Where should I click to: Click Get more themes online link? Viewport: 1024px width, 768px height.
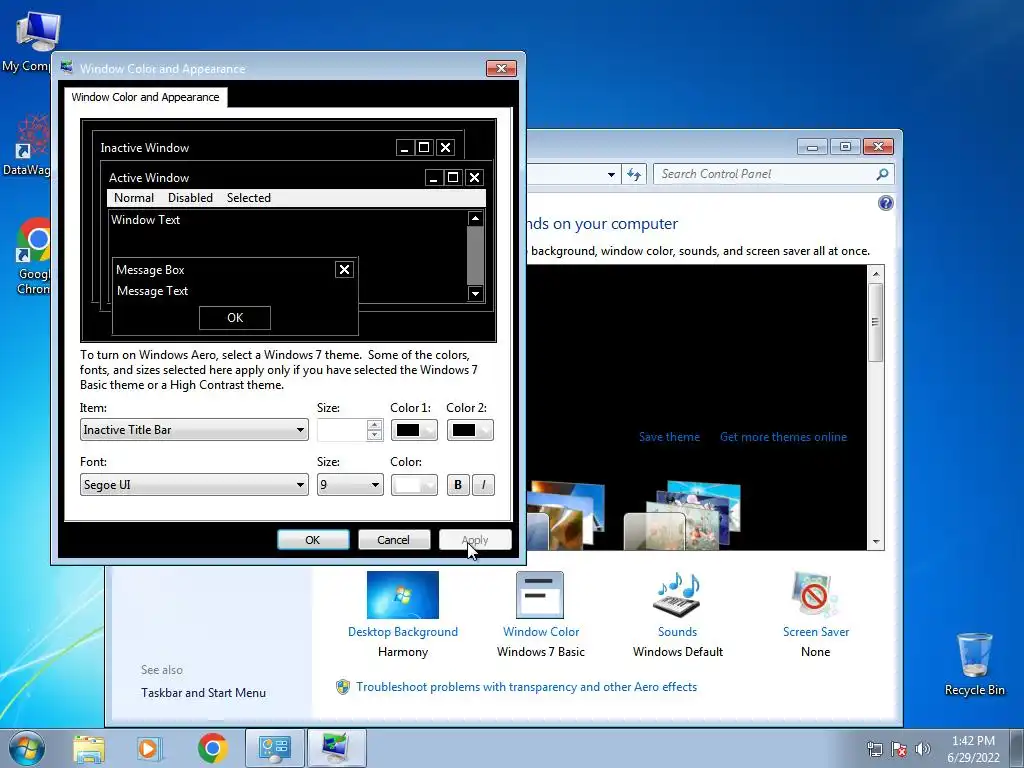tap(784, 437)
